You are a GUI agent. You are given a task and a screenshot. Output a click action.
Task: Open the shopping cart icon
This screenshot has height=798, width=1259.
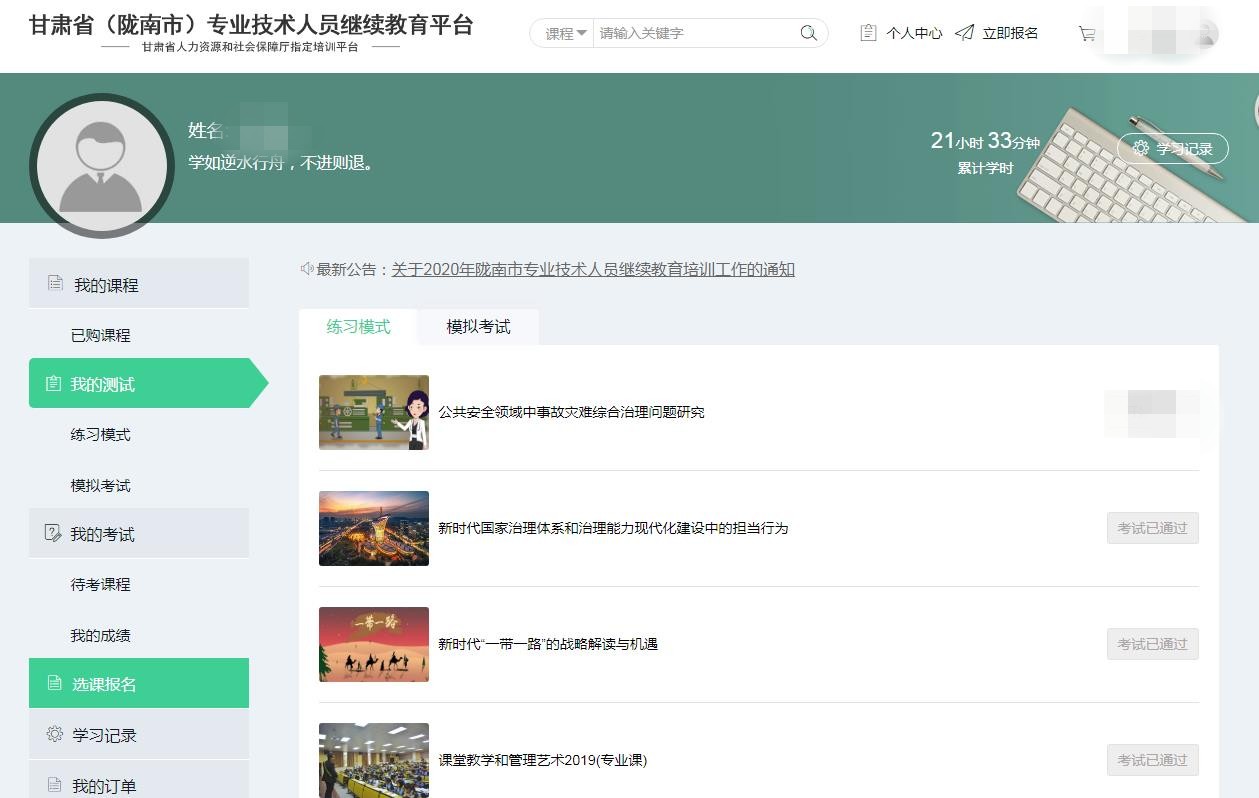pyautogui.click(x=1086, y=34)
